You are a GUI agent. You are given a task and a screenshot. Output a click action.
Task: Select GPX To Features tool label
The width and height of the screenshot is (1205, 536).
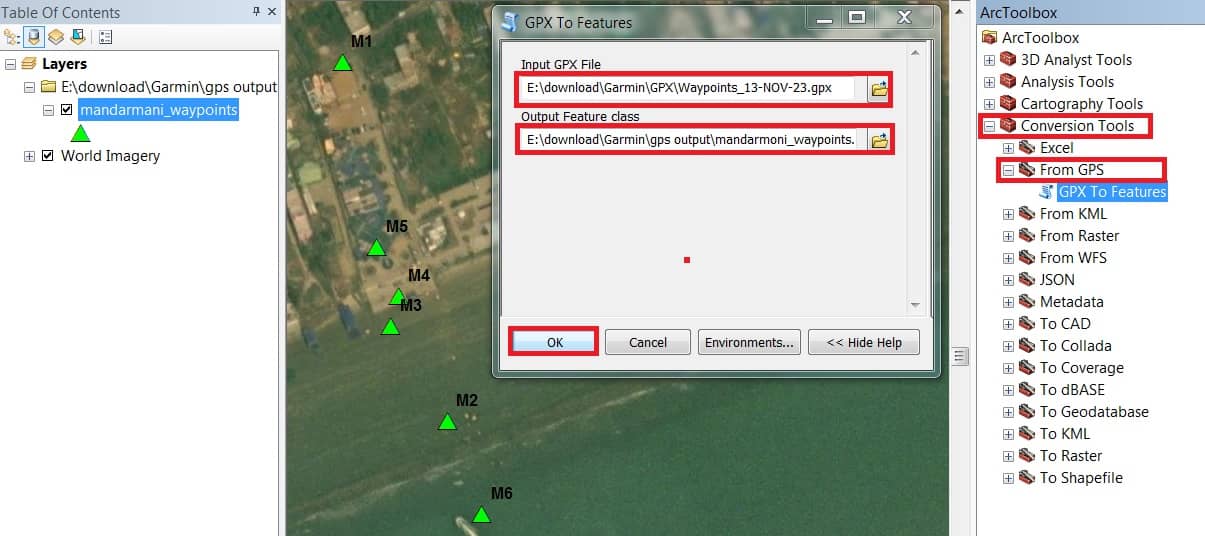tap(1112, 192)
